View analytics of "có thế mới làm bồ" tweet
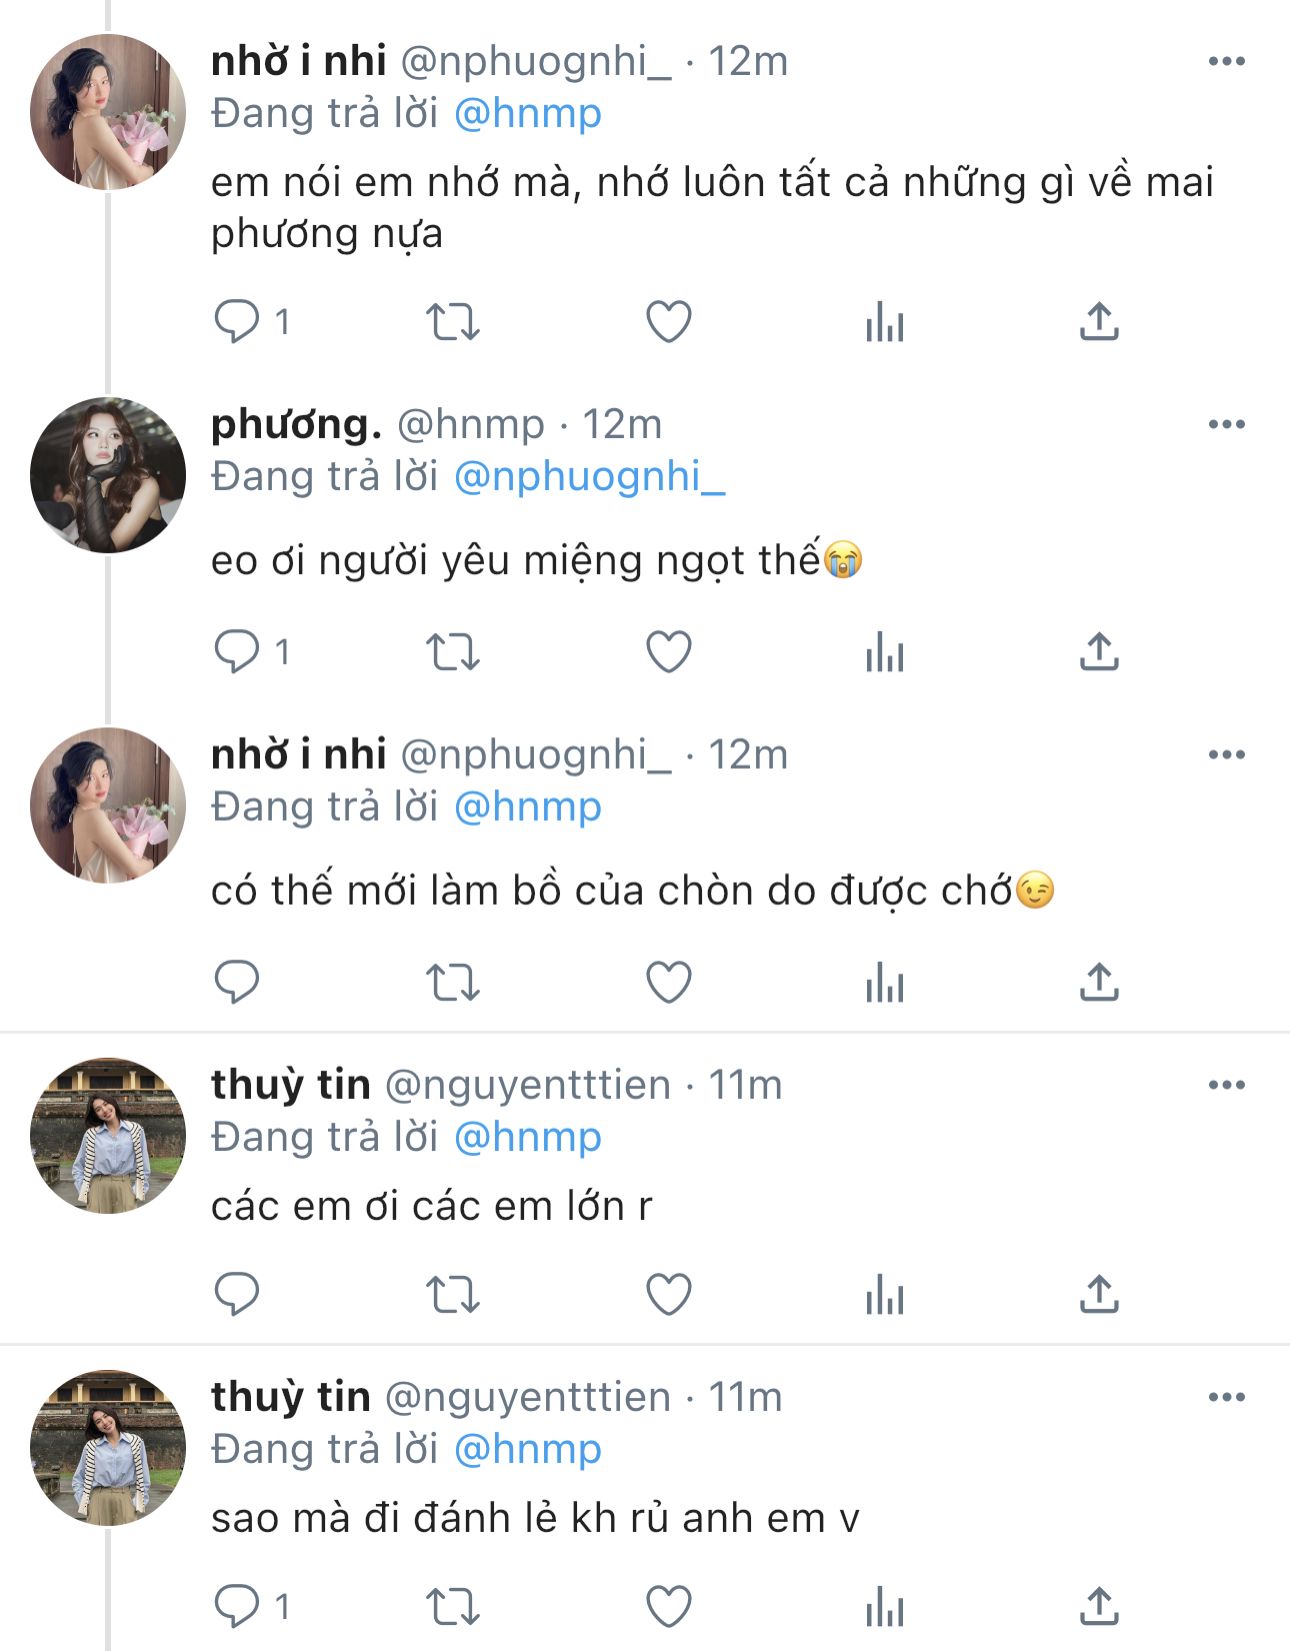 (885, 983)
